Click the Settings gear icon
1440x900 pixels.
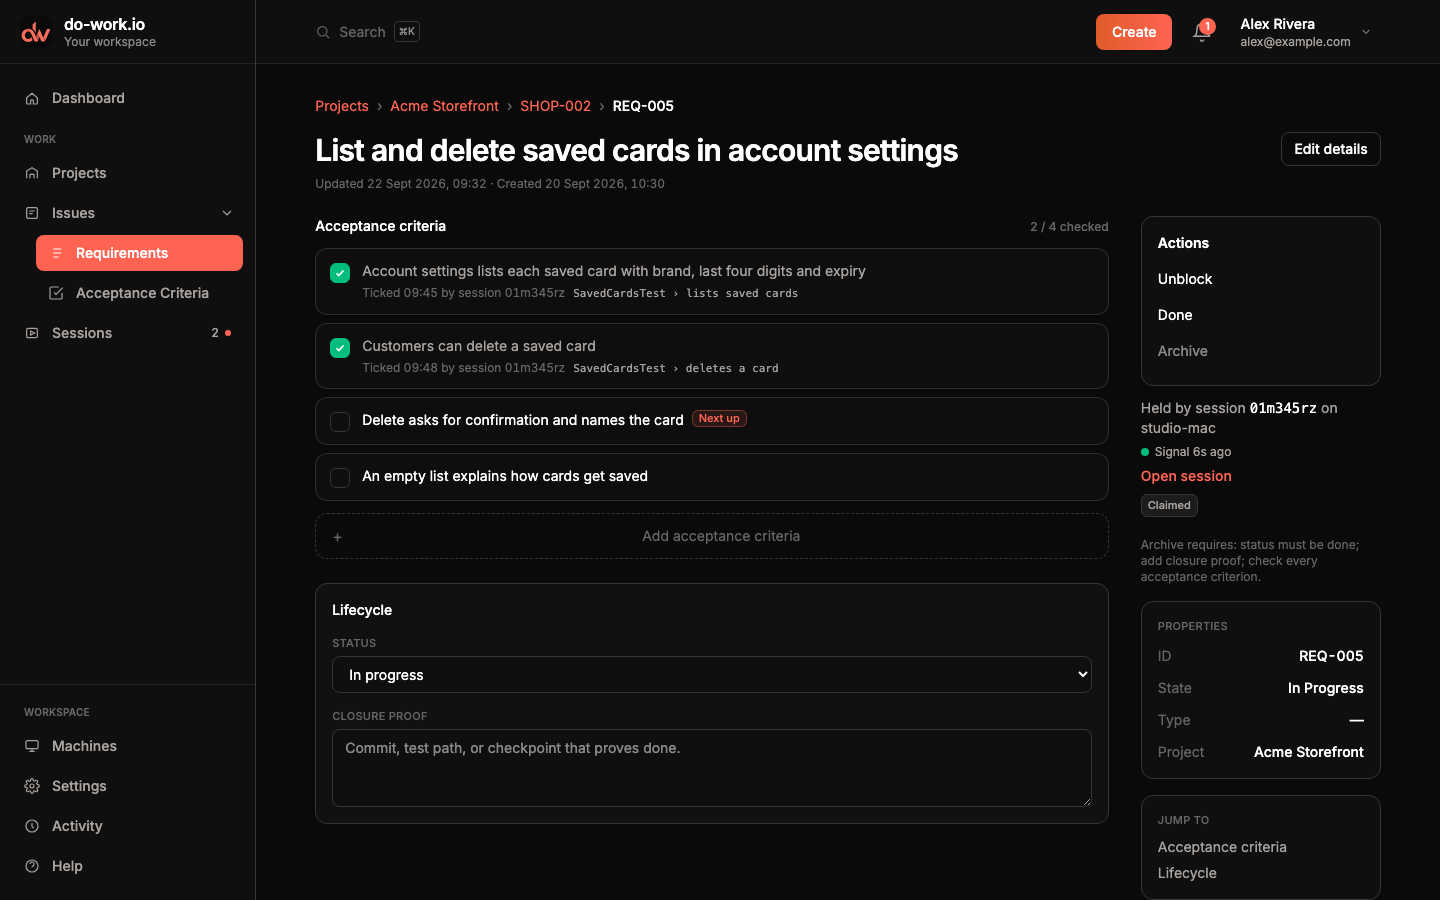[x=32, y=786]
